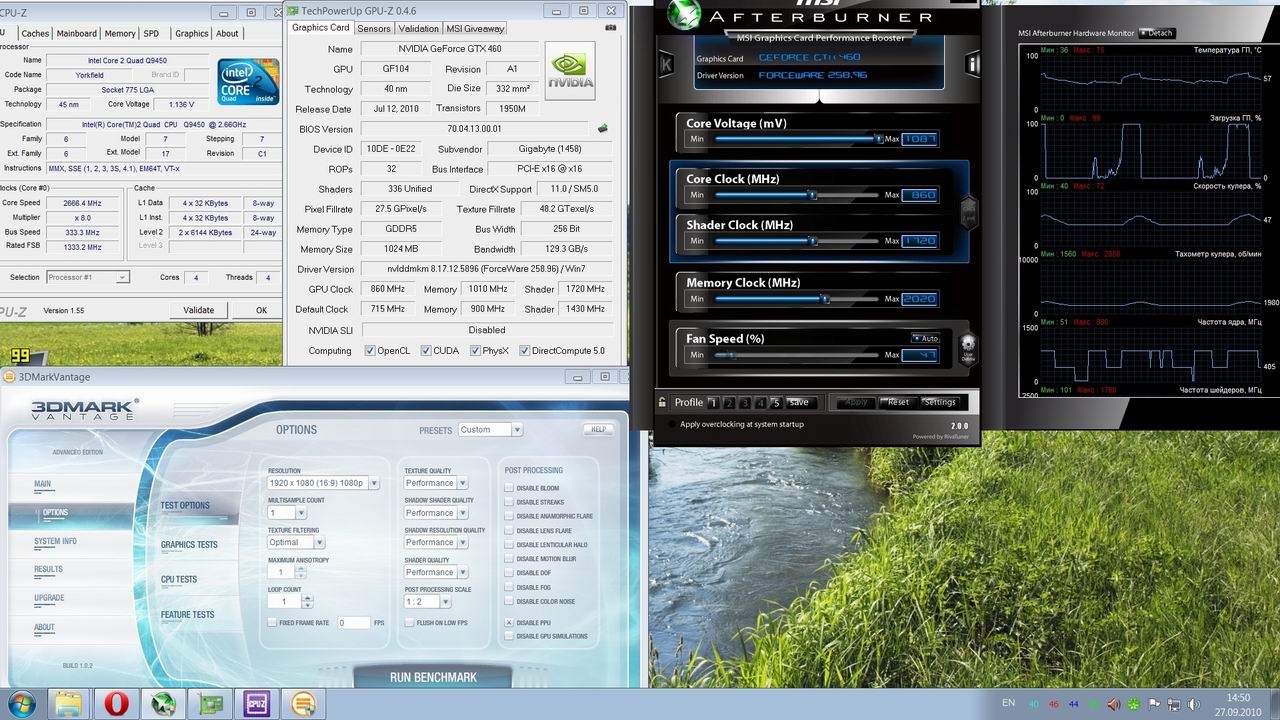
Task: Click the profile lock icon in Afterburner
Action: coord(662,402)
